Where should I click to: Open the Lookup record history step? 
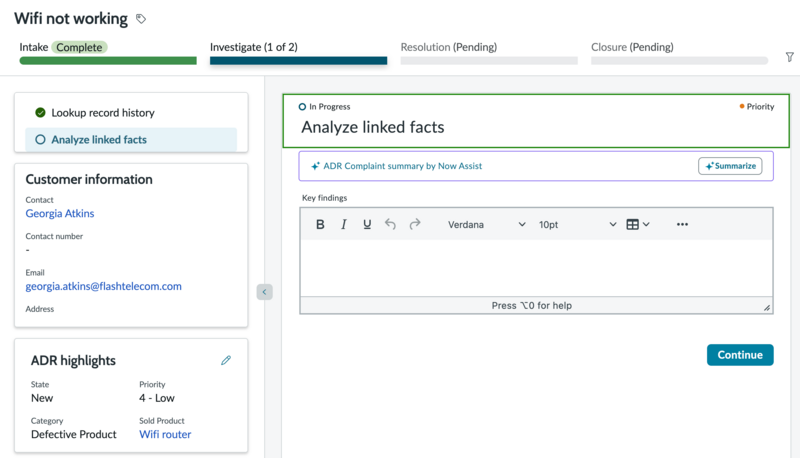[131, 113]
